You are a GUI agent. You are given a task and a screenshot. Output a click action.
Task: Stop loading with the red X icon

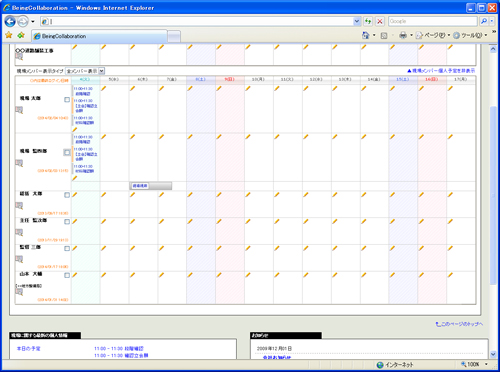point(380,21)
